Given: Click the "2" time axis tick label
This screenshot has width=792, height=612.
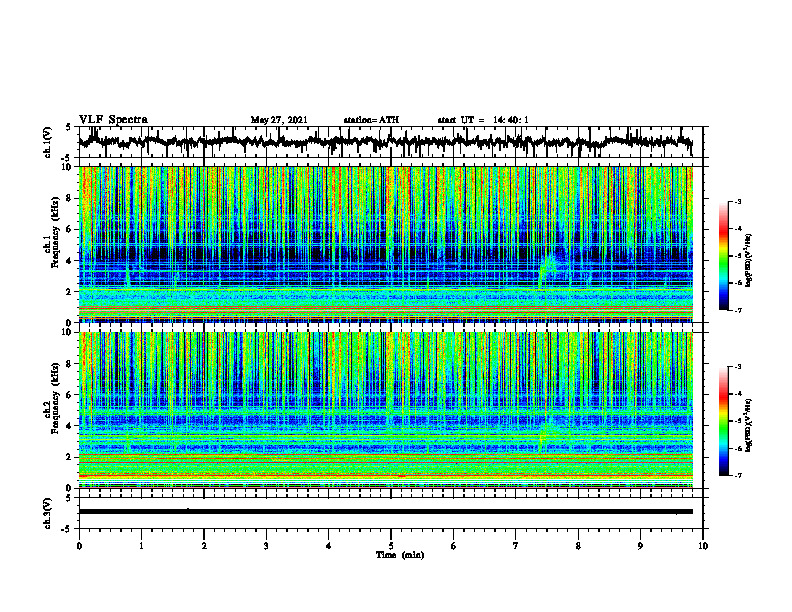Looking at the screenshot, I should [x=204, y=546].
